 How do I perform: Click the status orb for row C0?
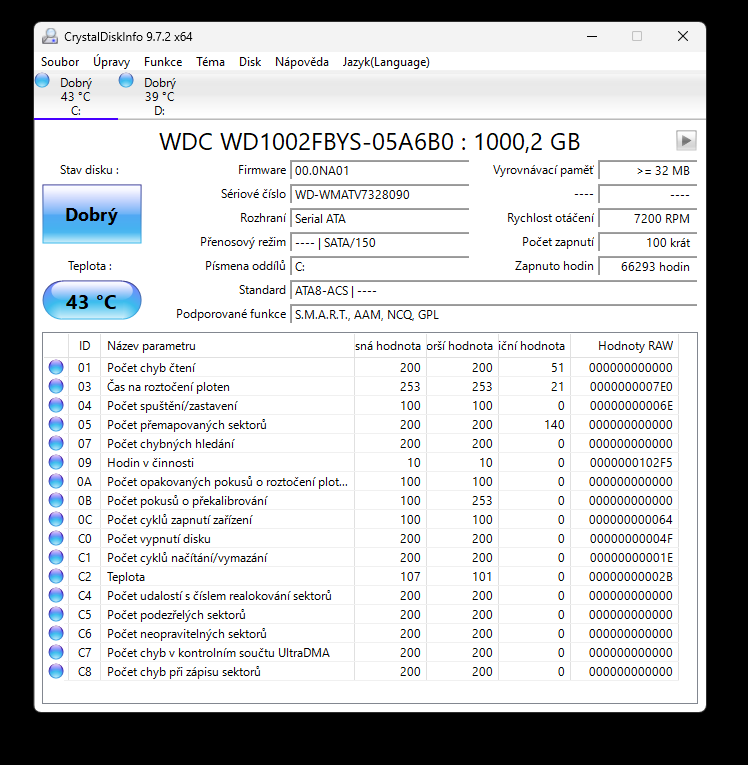point(56,538)
